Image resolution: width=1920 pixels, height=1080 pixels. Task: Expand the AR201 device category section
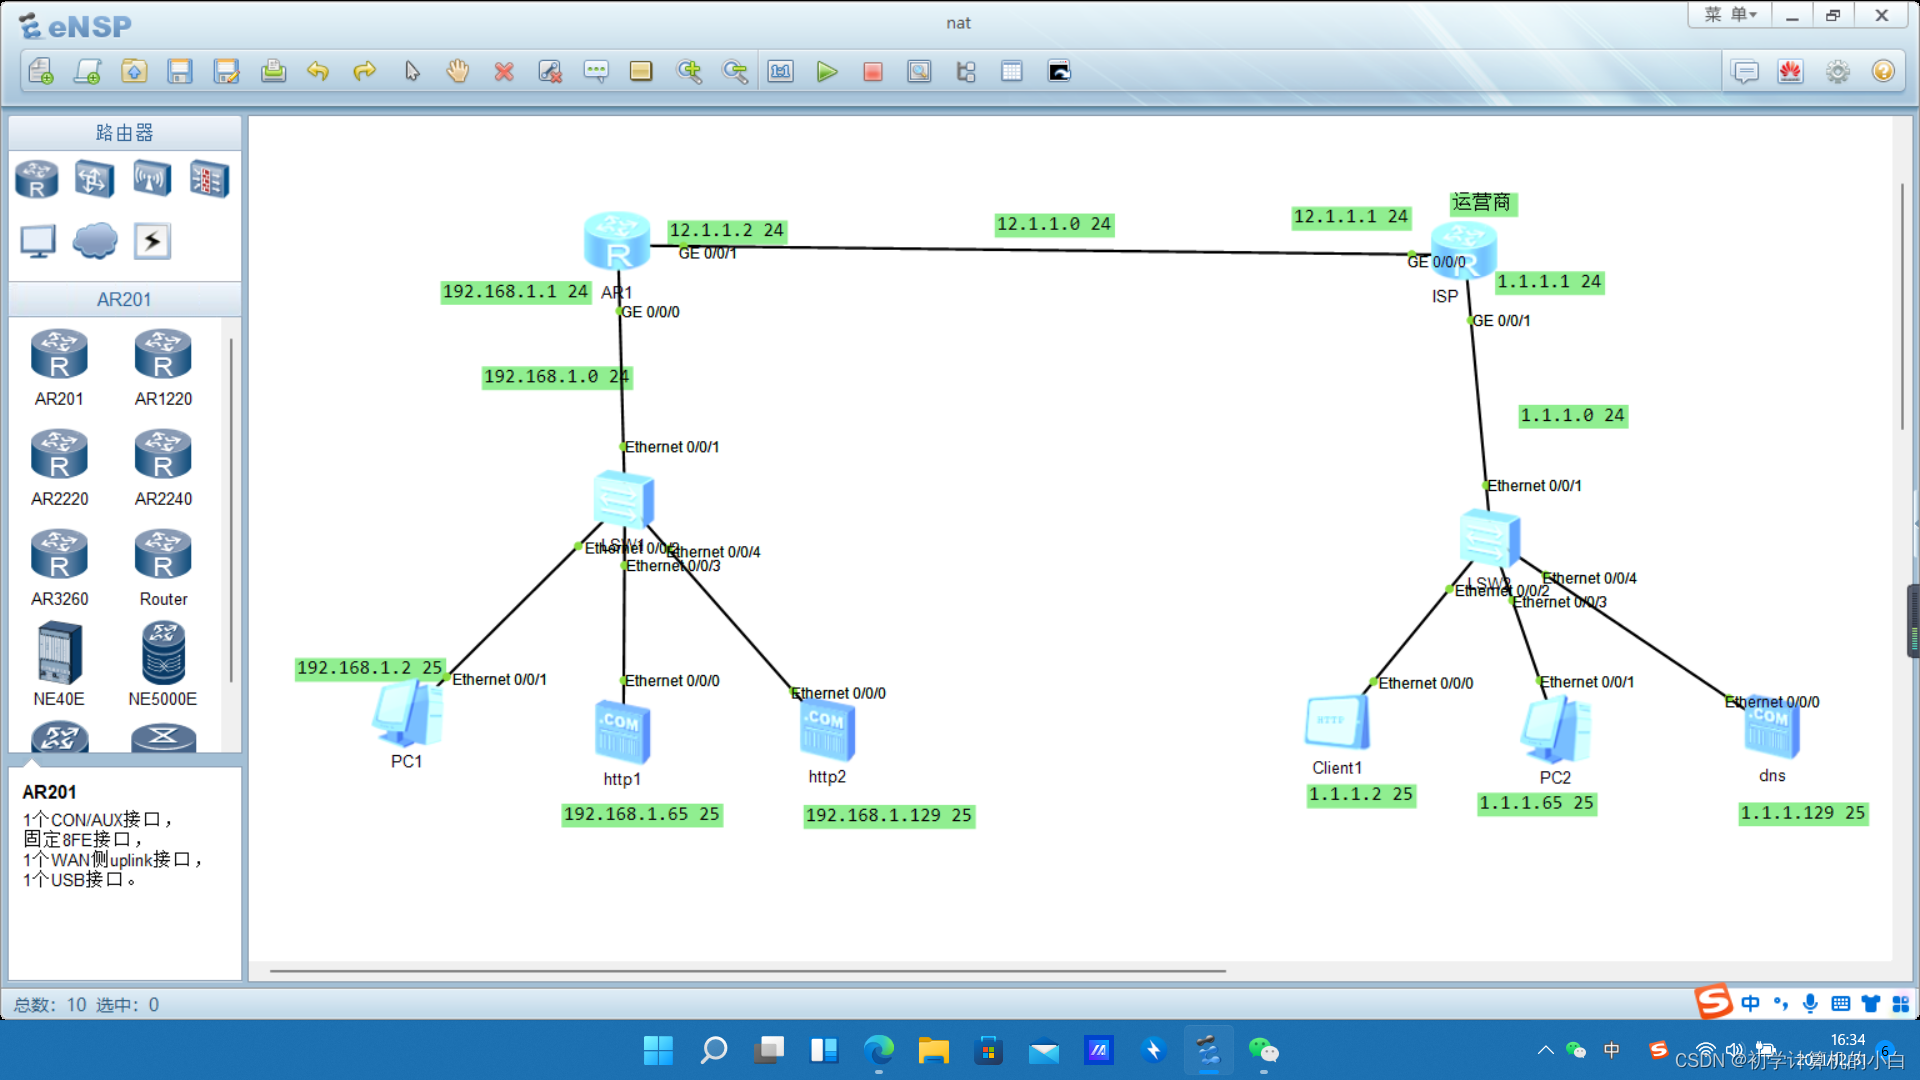(x=123, y=298)
